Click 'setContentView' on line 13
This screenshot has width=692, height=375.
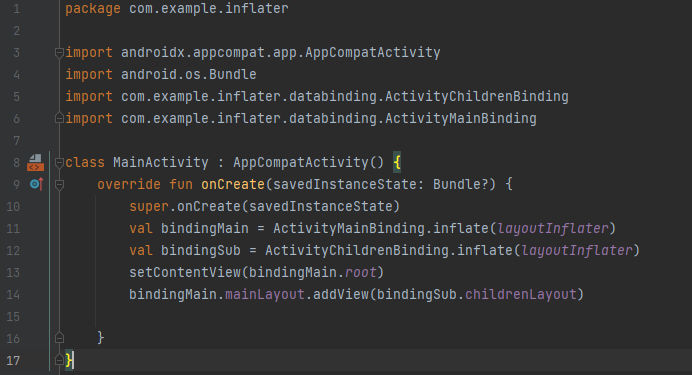pyautogui.click(x=185, y=273)
